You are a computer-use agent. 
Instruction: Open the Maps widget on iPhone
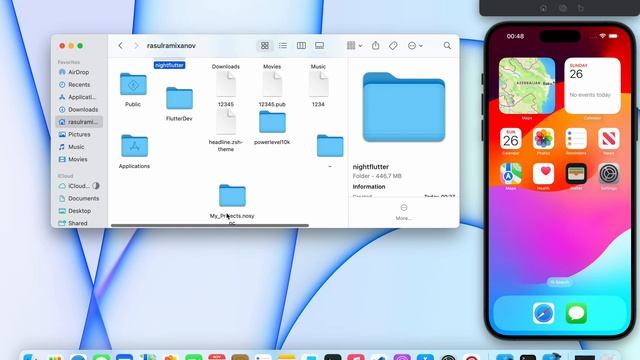(527, 86)
